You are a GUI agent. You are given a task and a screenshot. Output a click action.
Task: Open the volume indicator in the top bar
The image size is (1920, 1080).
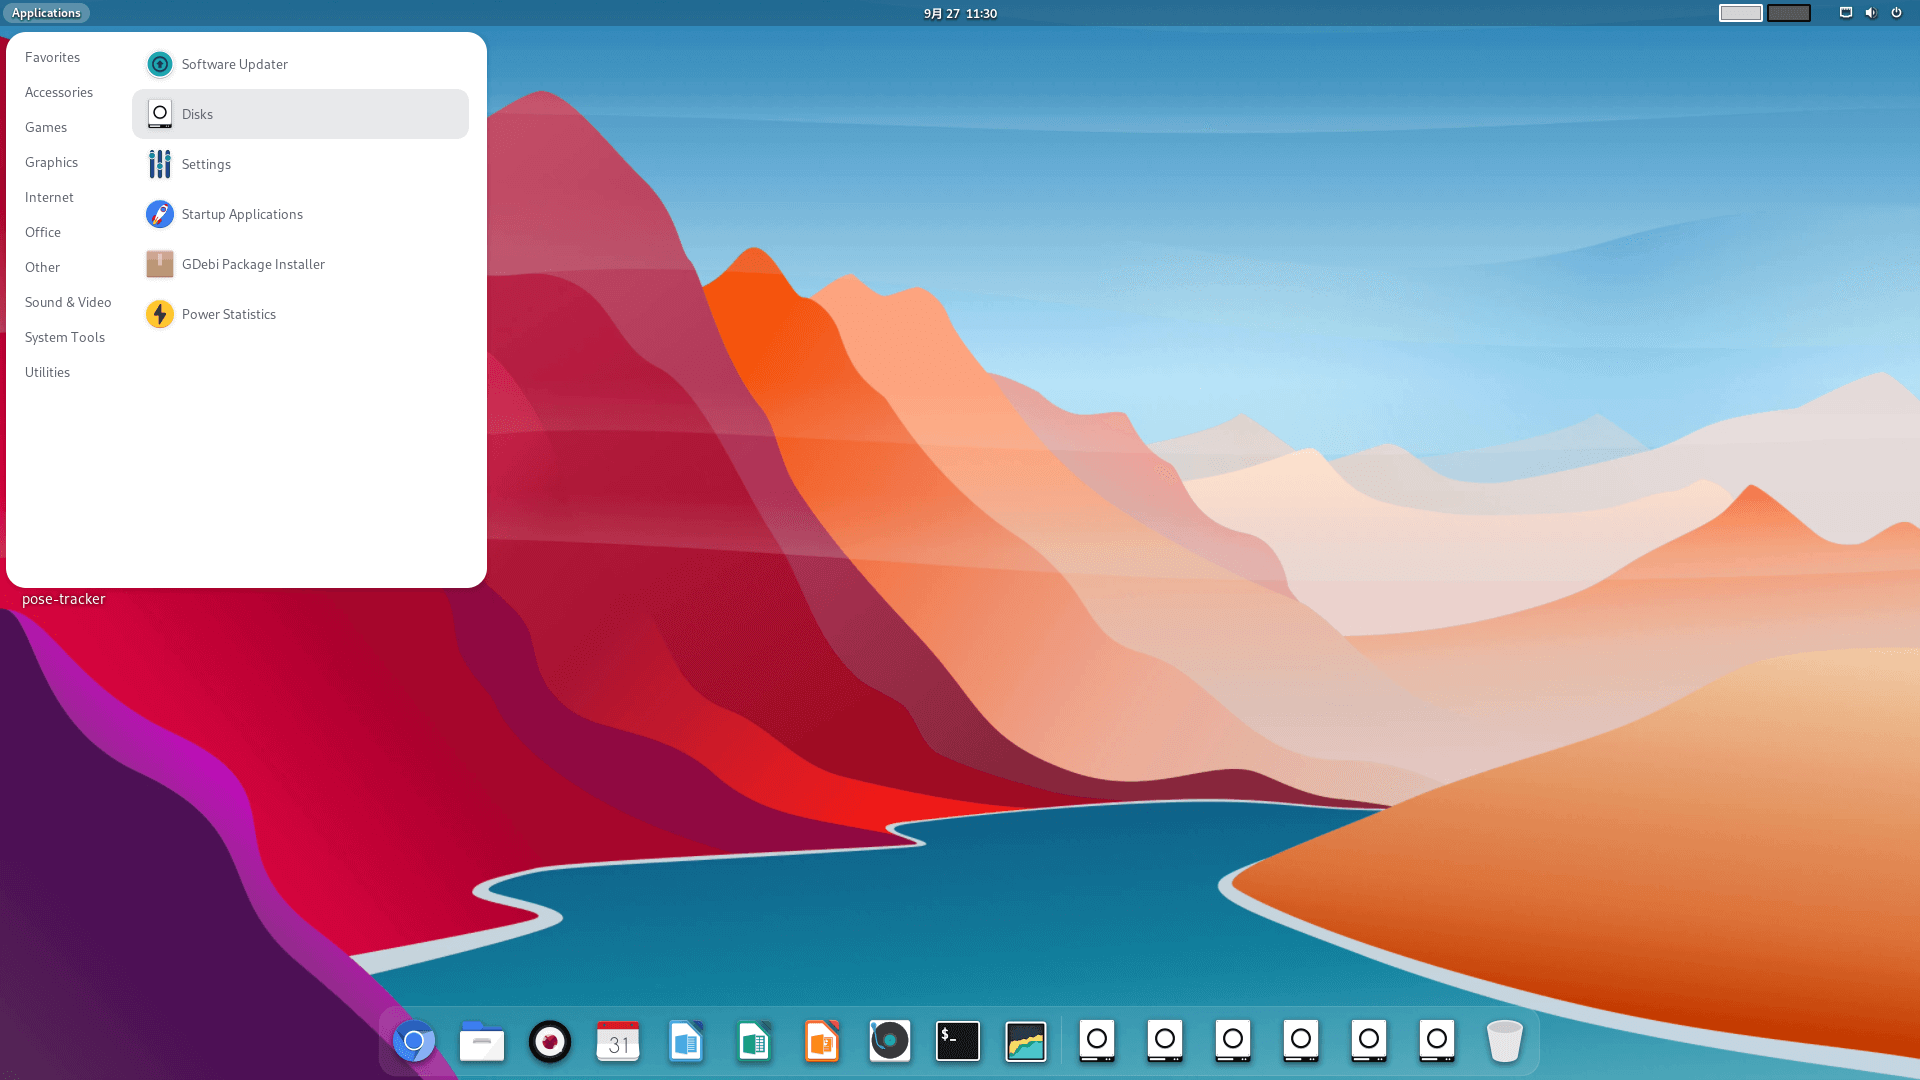pos(1871,13)
